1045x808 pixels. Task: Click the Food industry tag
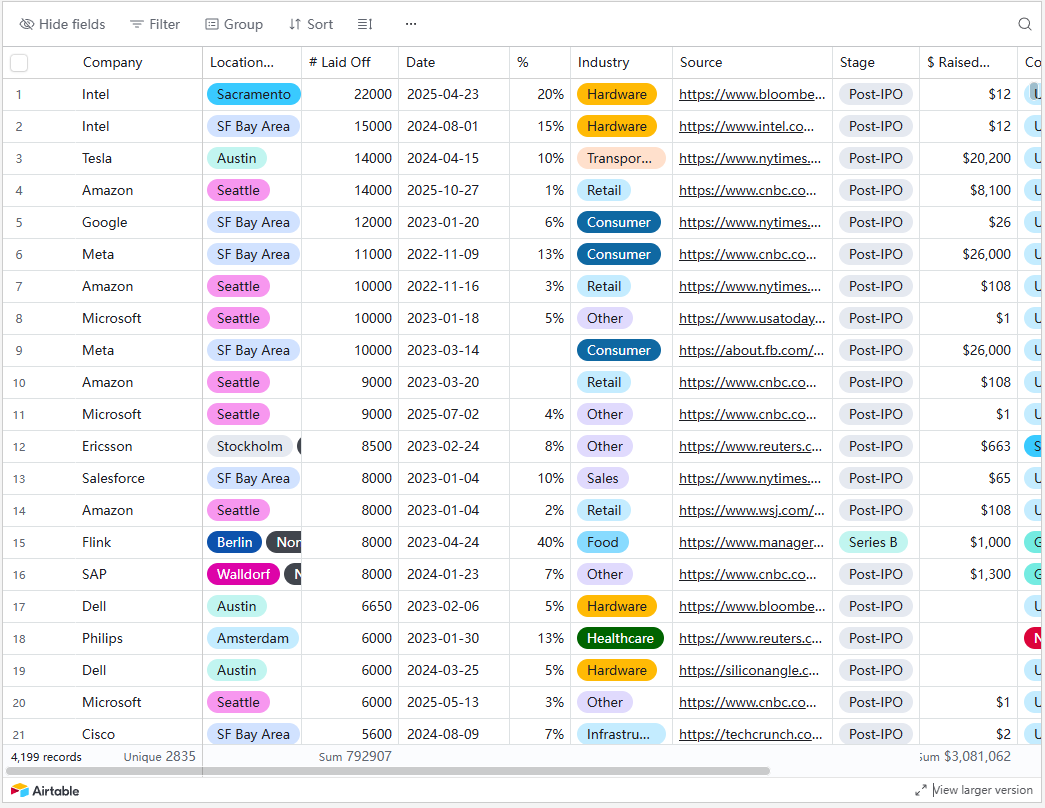(x=602, y=543)
